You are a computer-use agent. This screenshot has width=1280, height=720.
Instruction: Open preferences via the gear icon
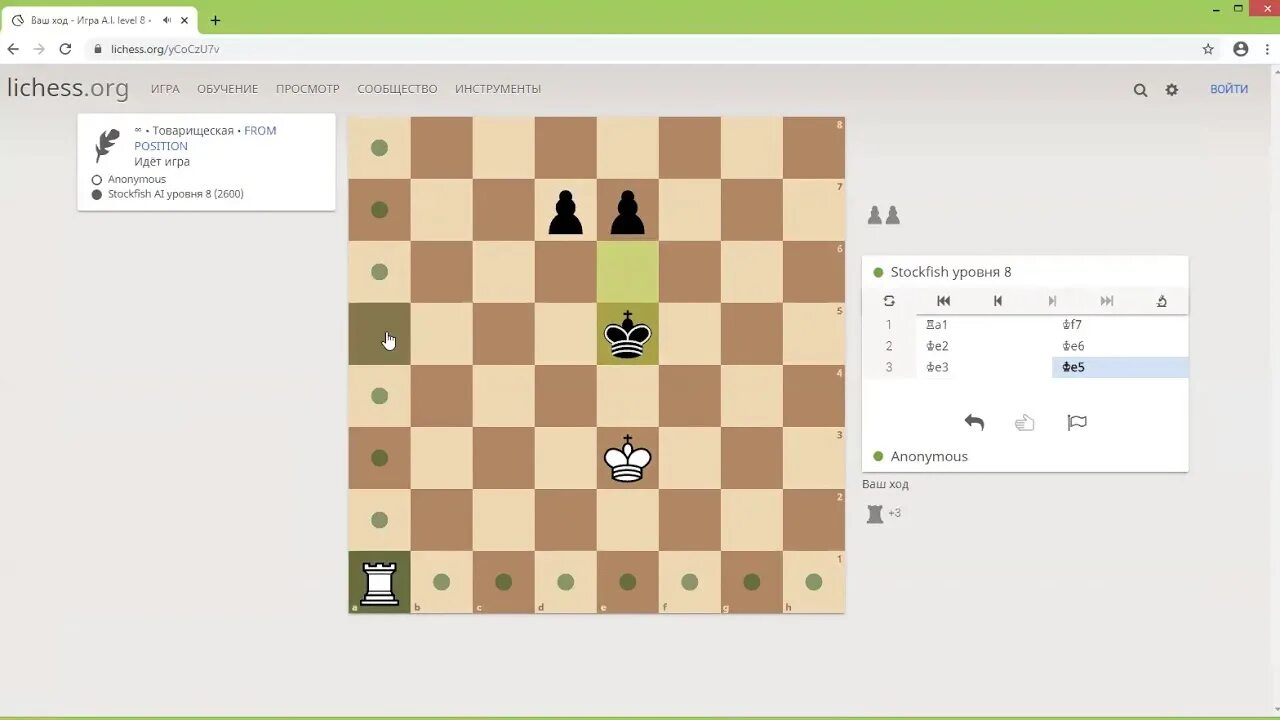coord(1171,89)
